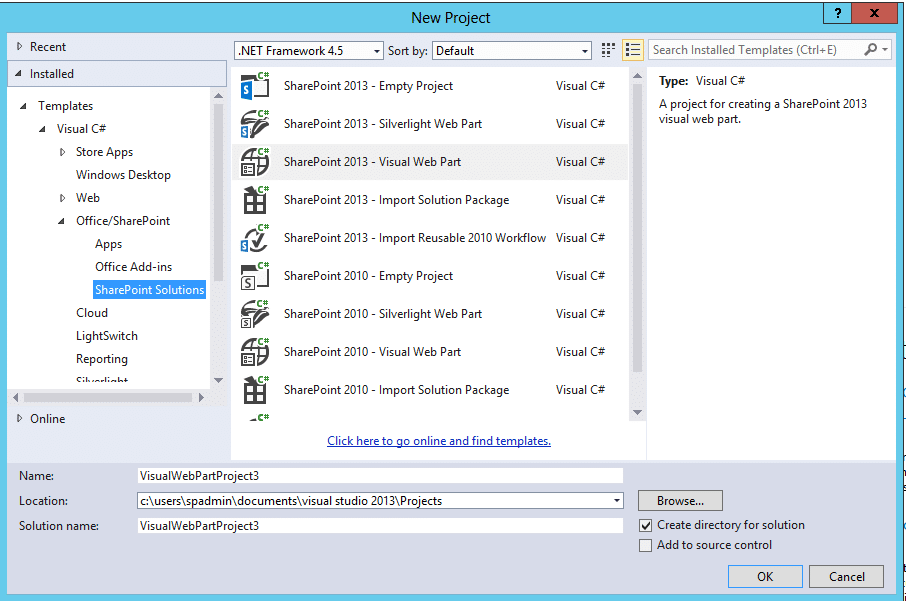This screenshot has width=906, height=601.
Task: Switch templates to medium list view
Action: [x=633, y=50]
